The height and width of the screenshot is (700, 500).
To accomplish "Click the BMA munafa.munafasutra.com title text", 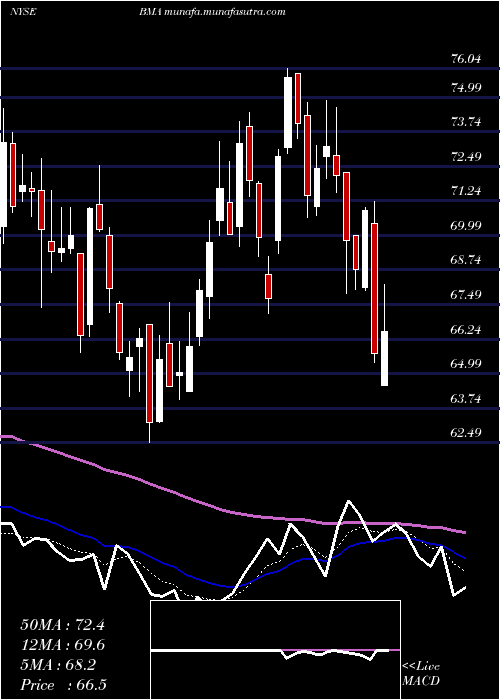I will click(212, 12).
